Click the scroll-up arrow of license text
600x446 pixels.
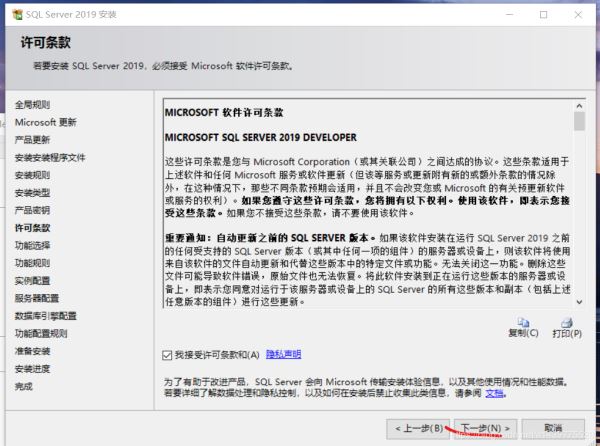579,104
